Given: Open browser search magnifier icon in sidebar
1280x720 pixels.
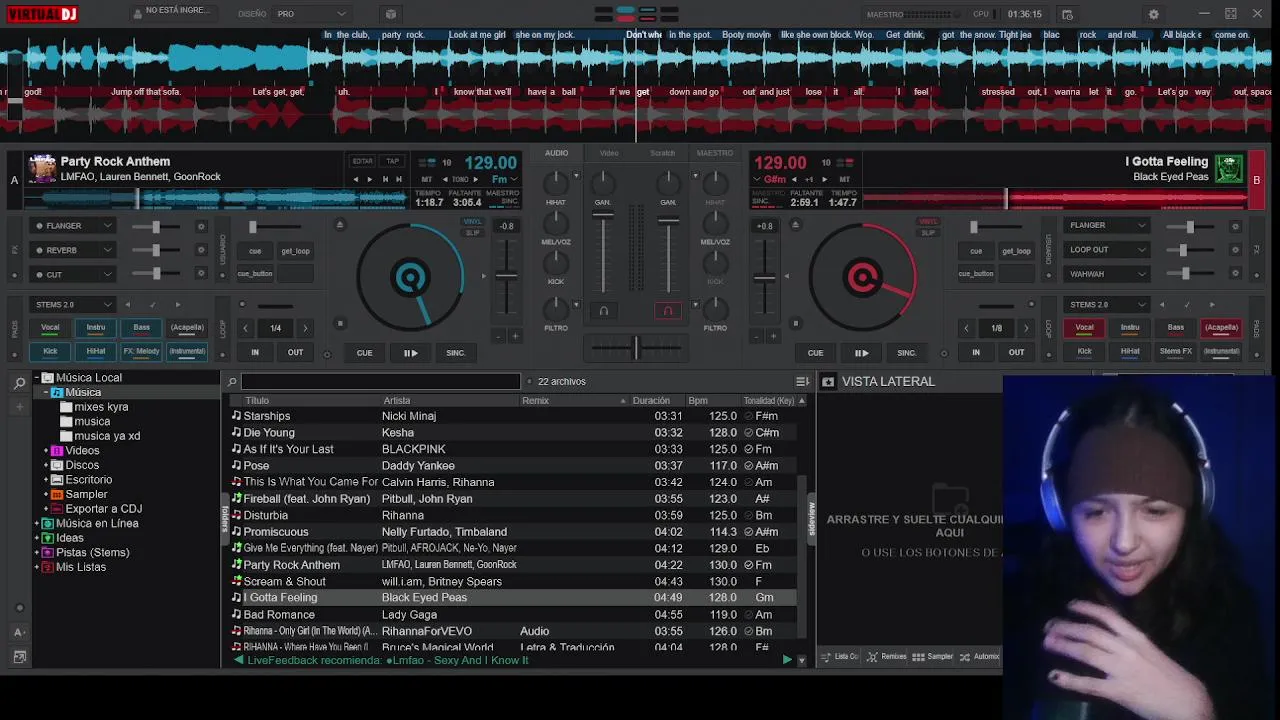Looking at the screenshot, I should coord(19,383).
